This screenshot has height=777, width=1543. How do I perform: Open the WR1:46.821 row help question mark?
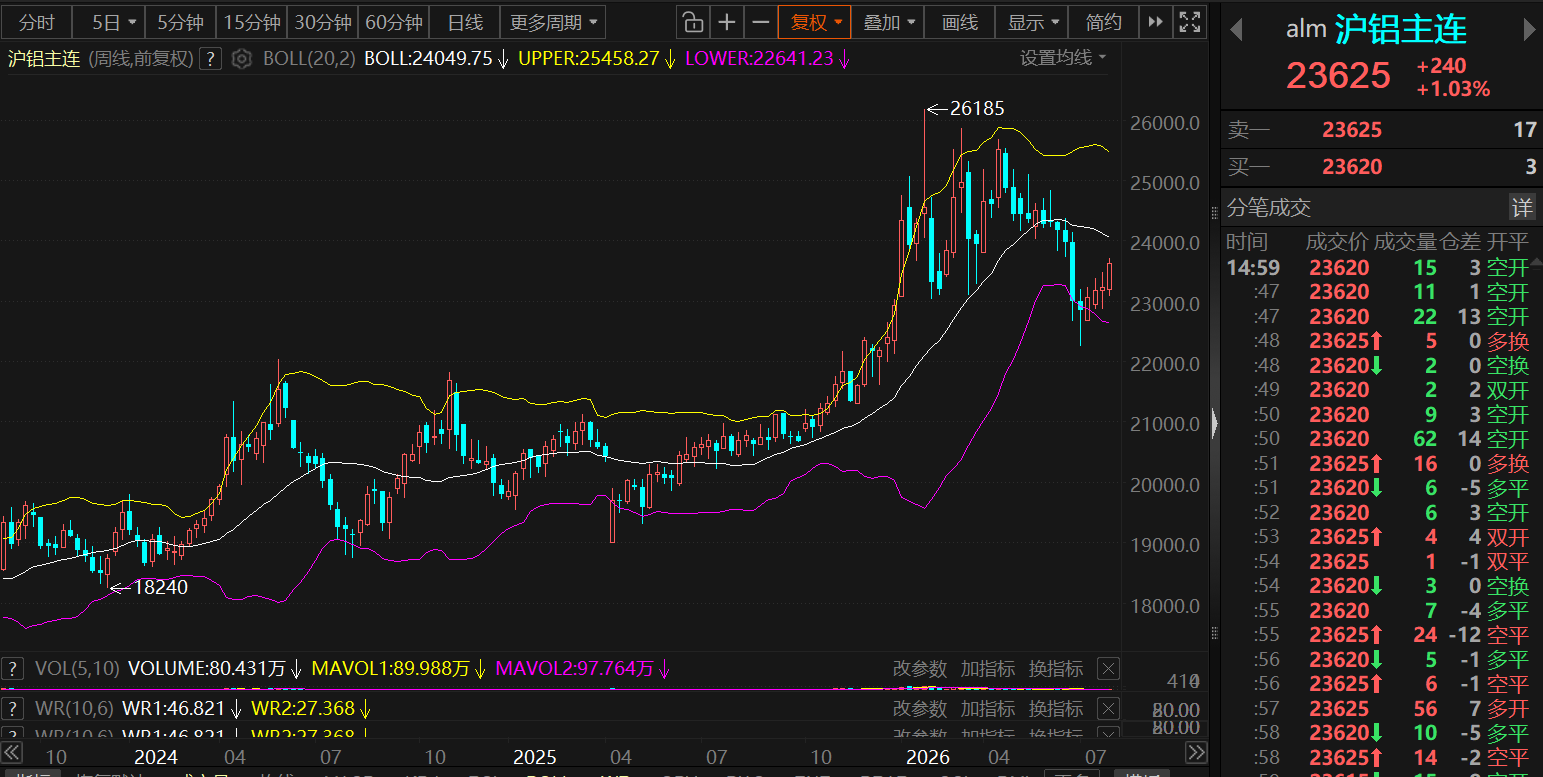tap(14, 709)
